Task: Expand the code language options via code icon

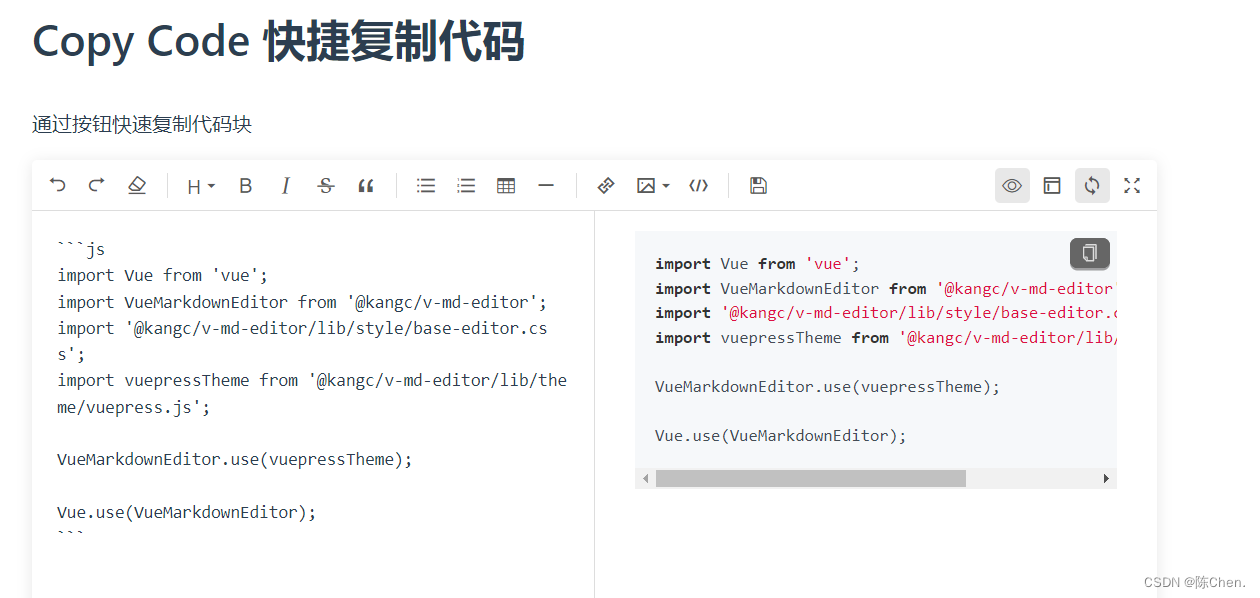Action: (698, 185)
